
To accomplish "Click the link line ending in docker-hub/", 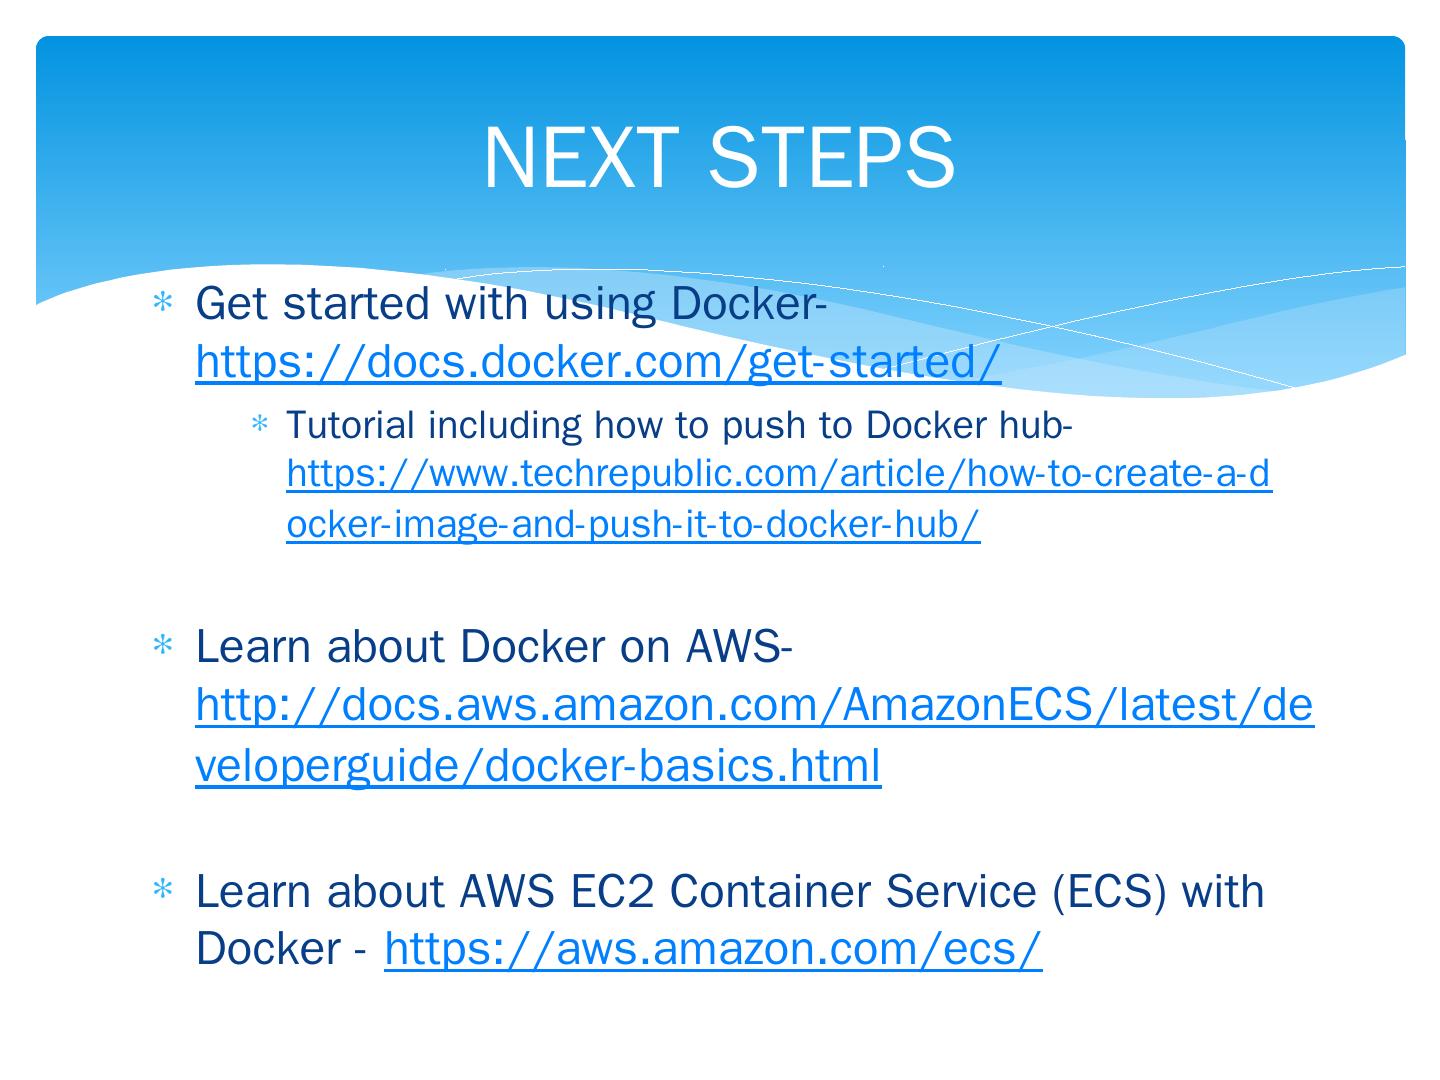I will pyautogui.click(x=633, y=524).
